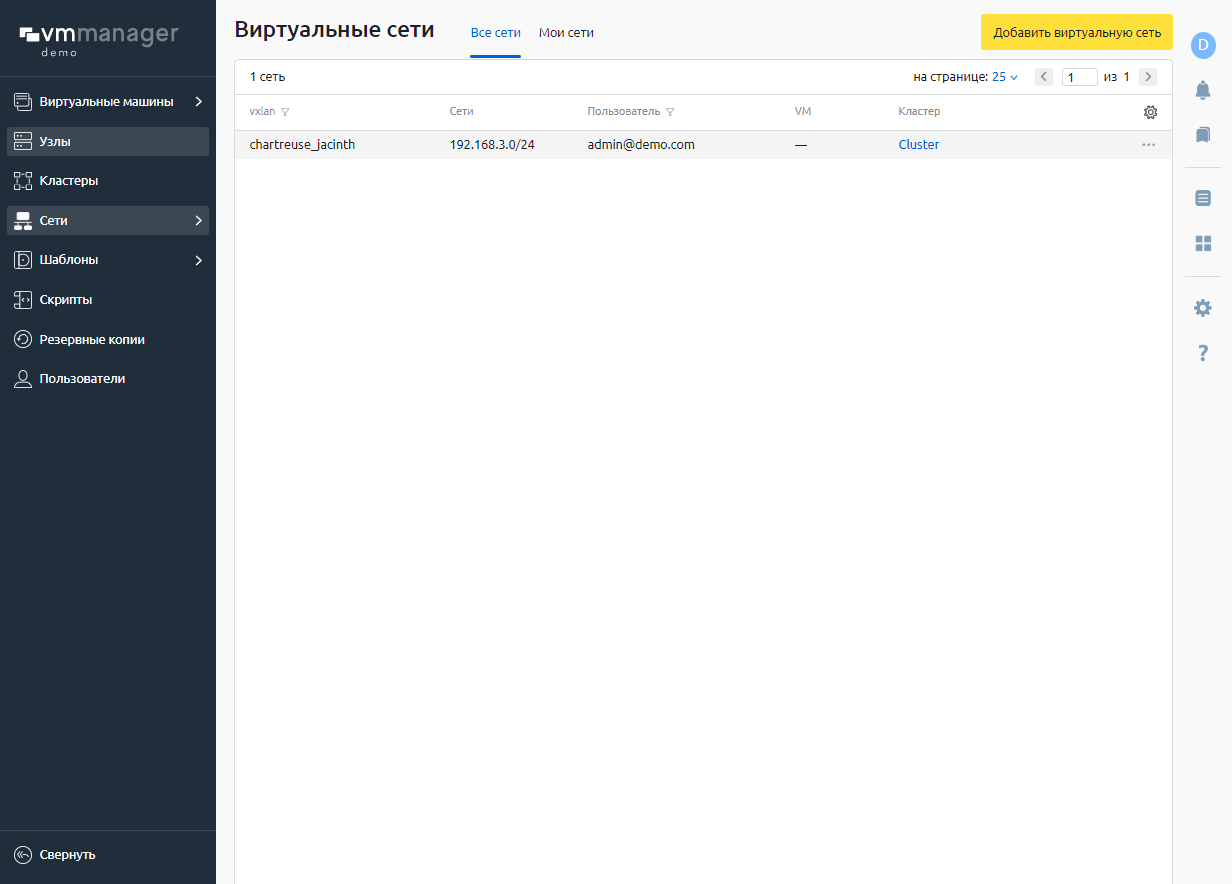Click 192.168.3.0/24 network cell
This screenshot has width=1232, height=884.
tap(492, 145)
